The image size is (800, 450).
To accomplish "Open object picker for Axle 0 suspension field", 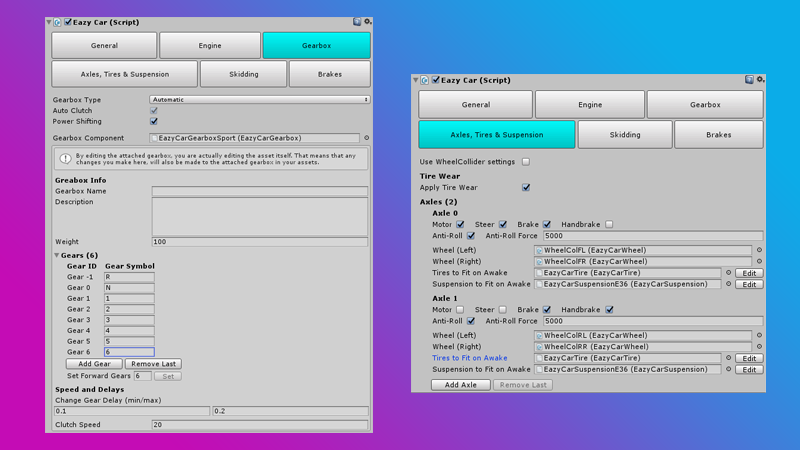I will pyautogui.click(x=729, y=284).
